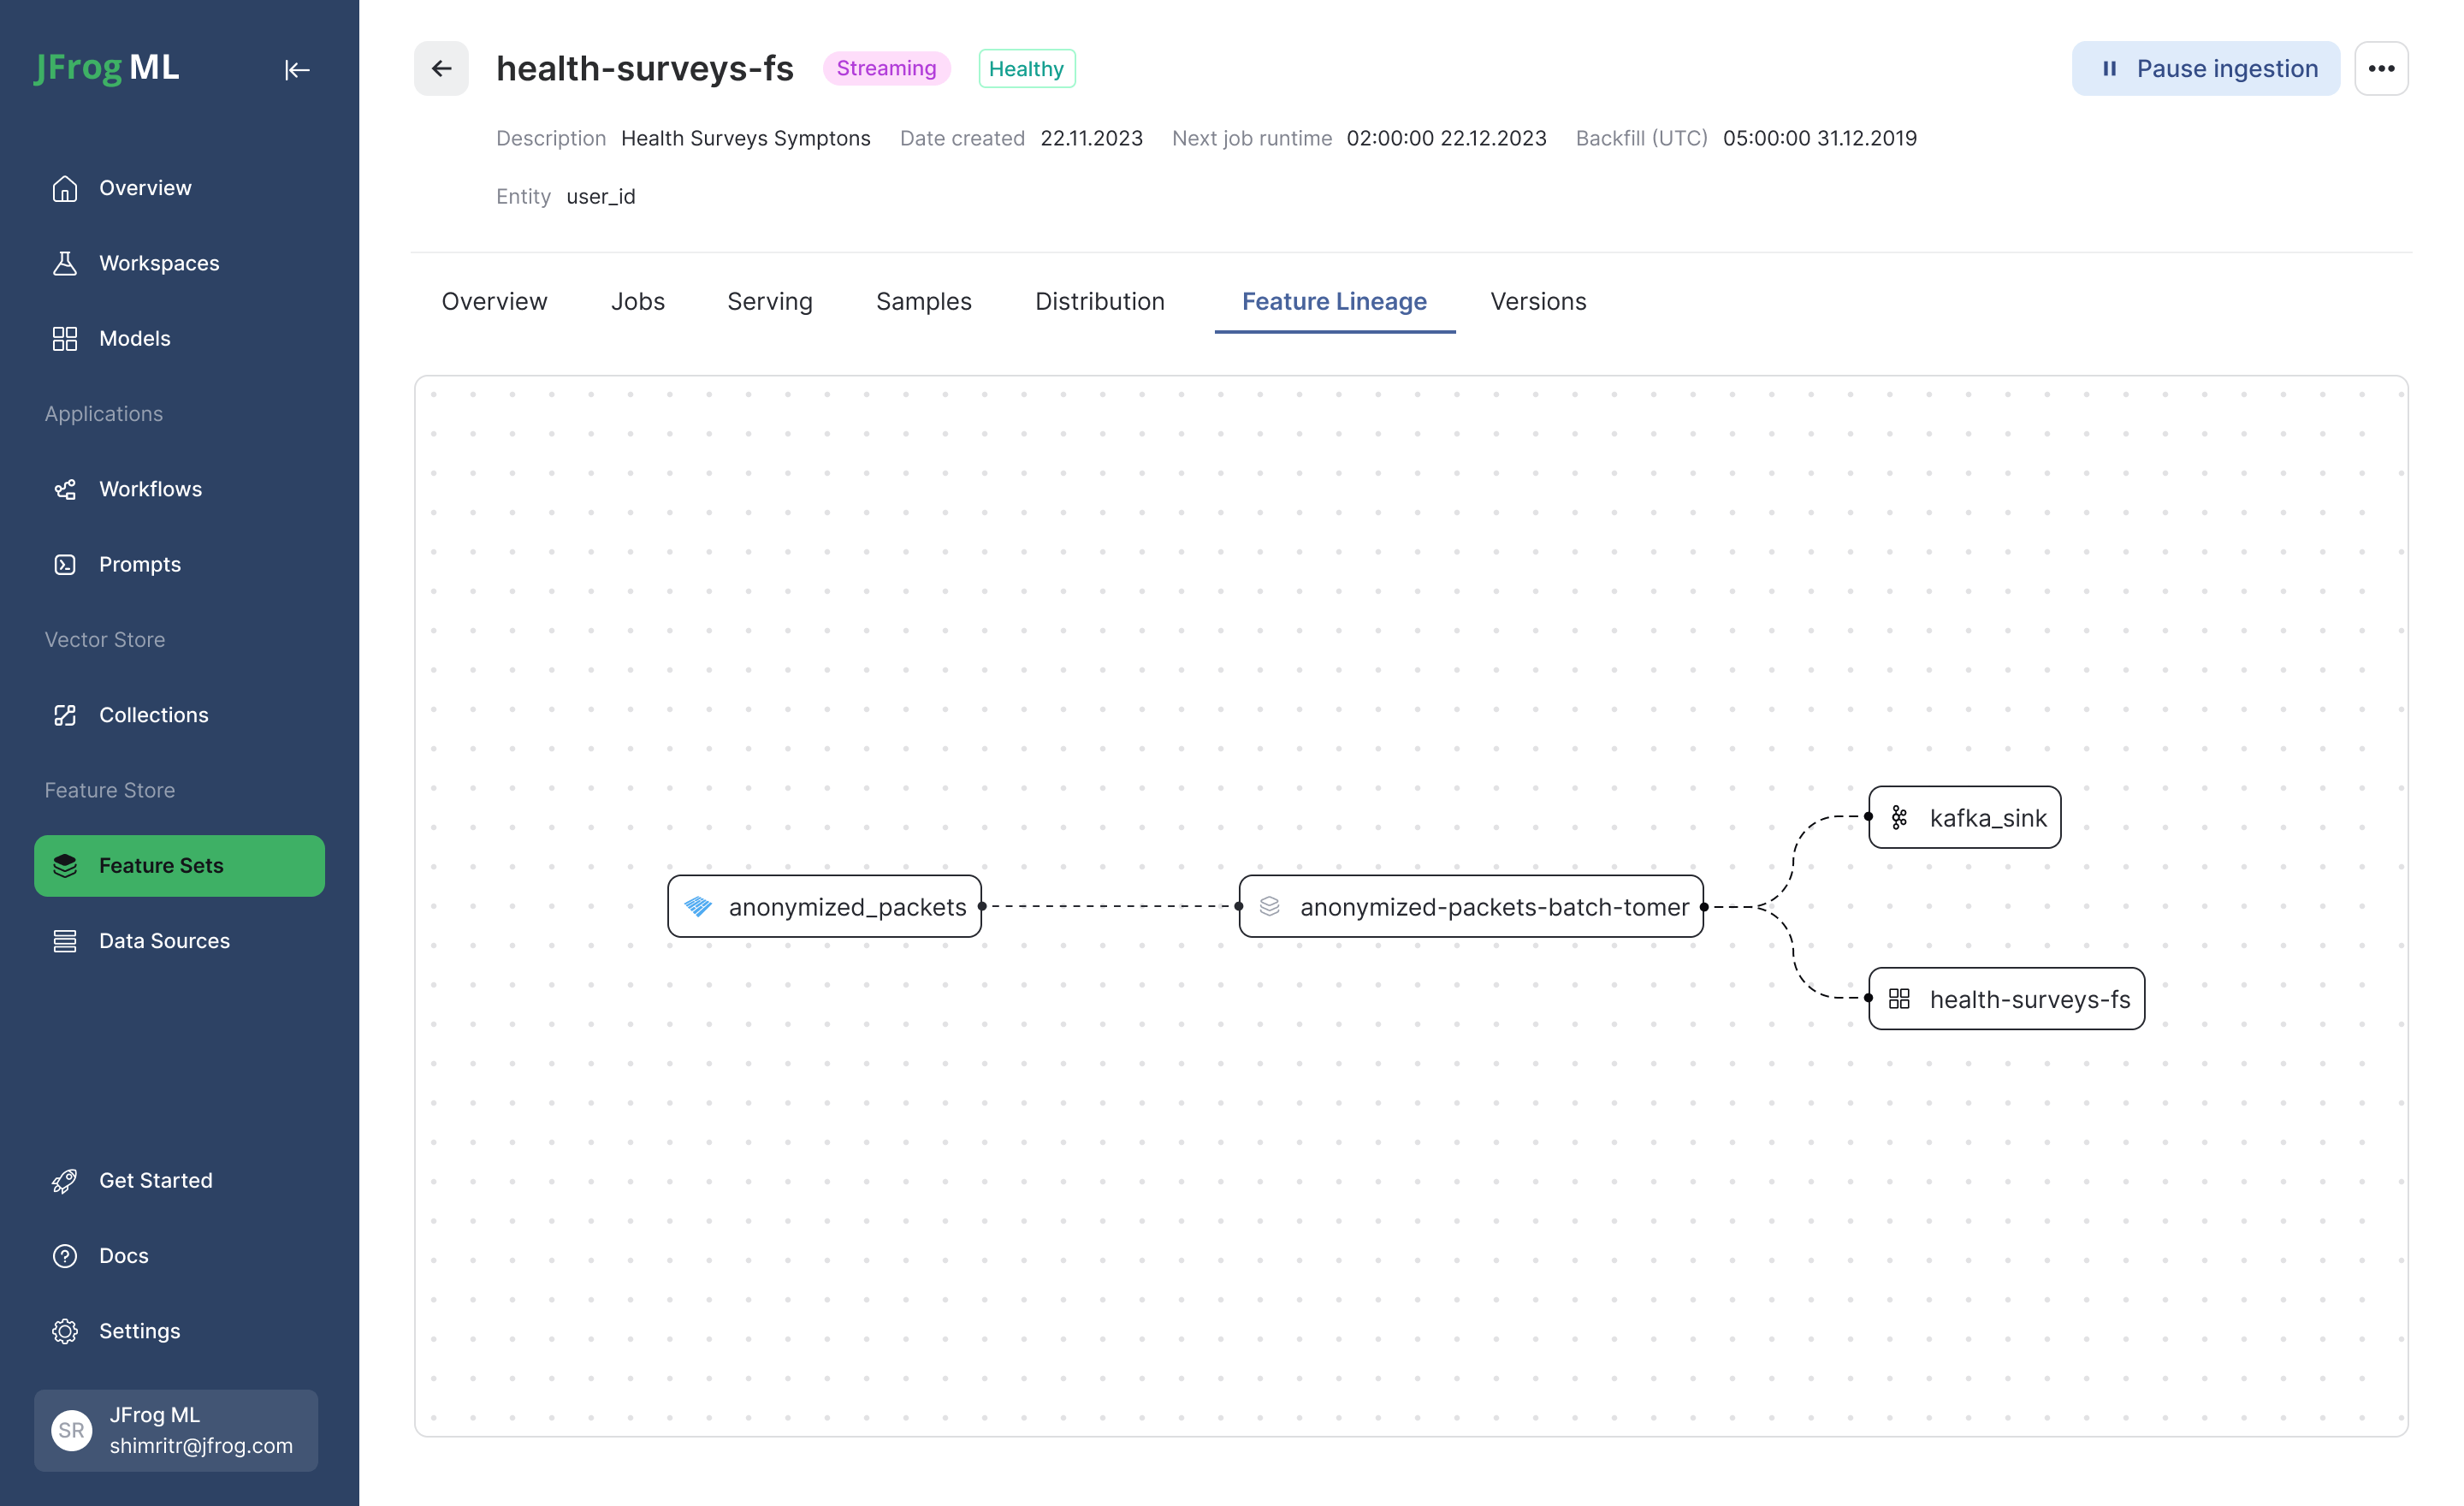This screenshot has height=1506, width=2464.
Task: Open the Prompts page
Action: [180, 564]
